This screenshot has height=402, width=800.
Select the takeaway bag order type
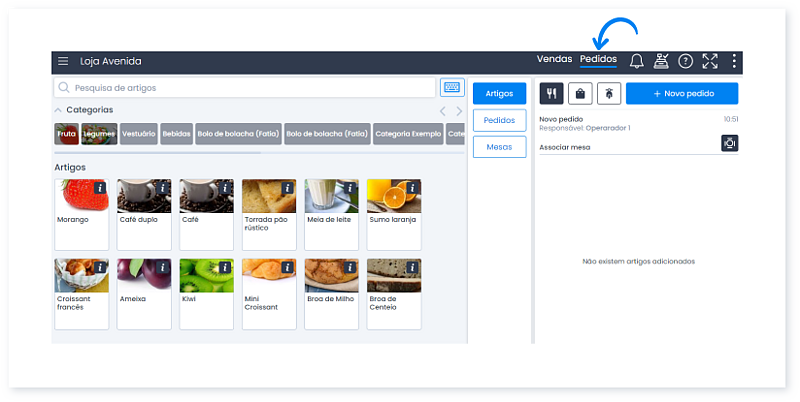pos(579,93)
